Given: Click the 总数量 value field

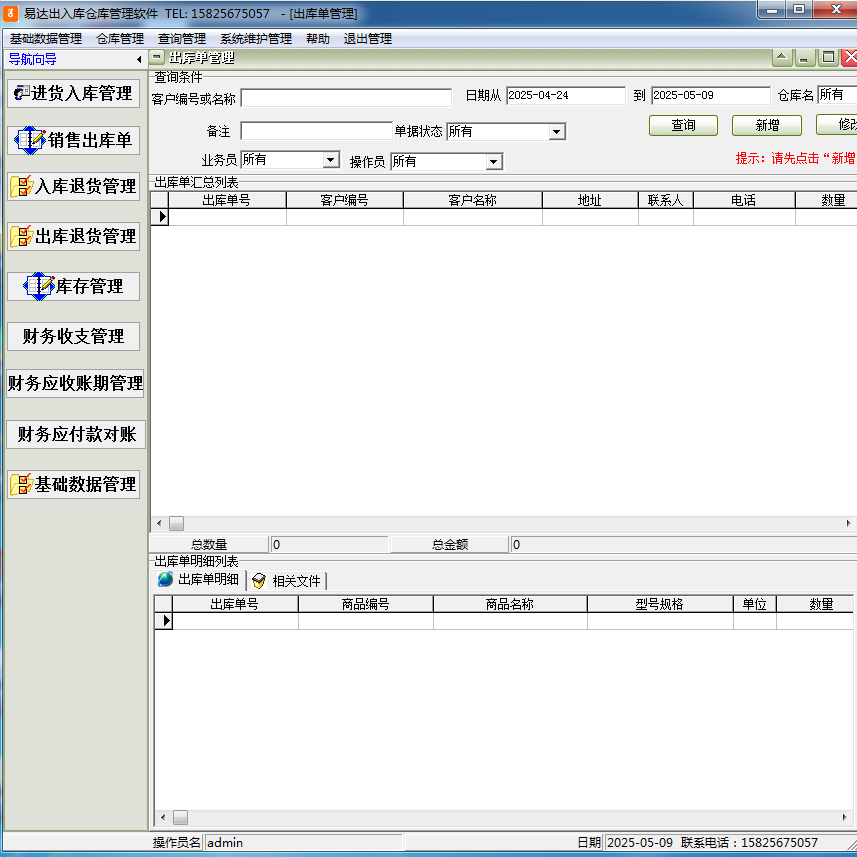Looking at the screenshot, I should (x=330, y=544).
